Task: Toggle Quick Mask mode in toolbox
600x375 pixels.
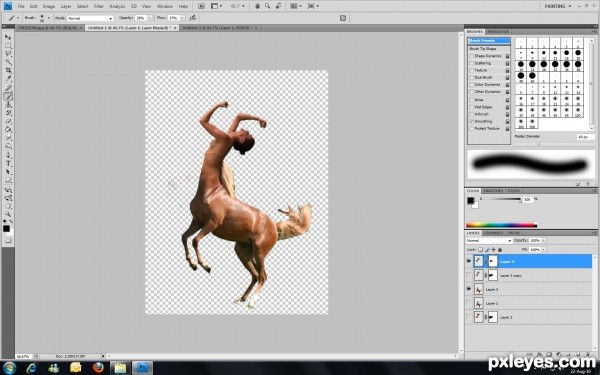Action: 8,240
